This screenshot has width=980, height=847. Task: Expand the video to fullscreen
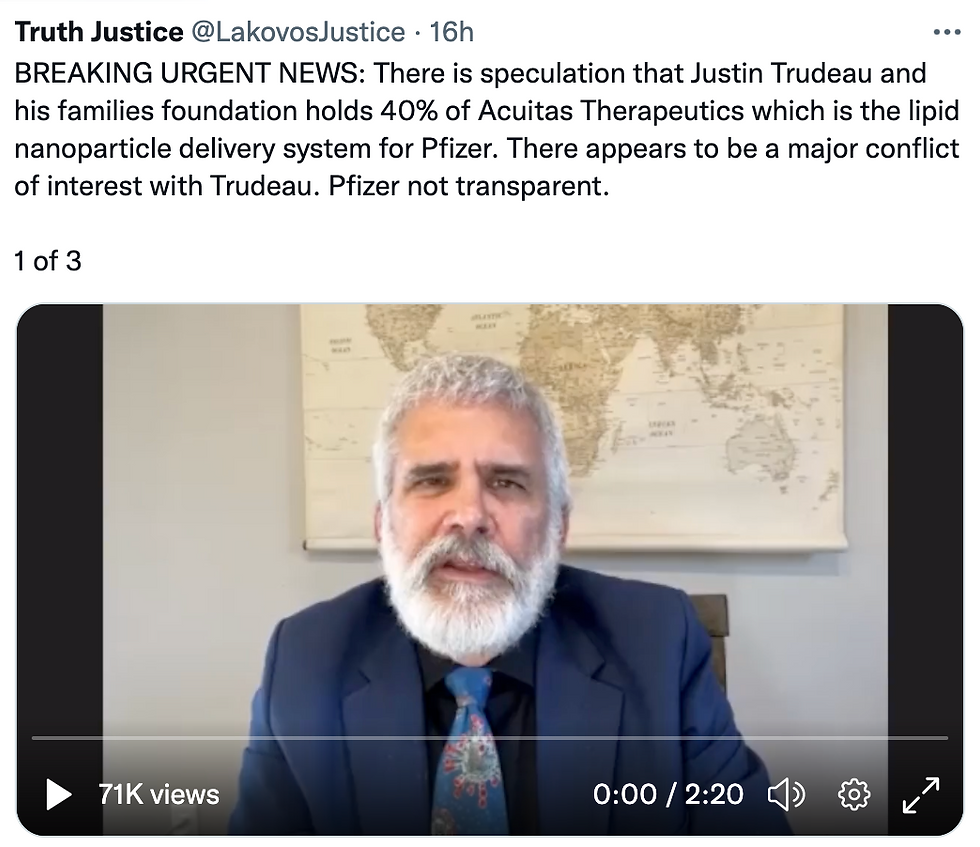pos(921,794)
